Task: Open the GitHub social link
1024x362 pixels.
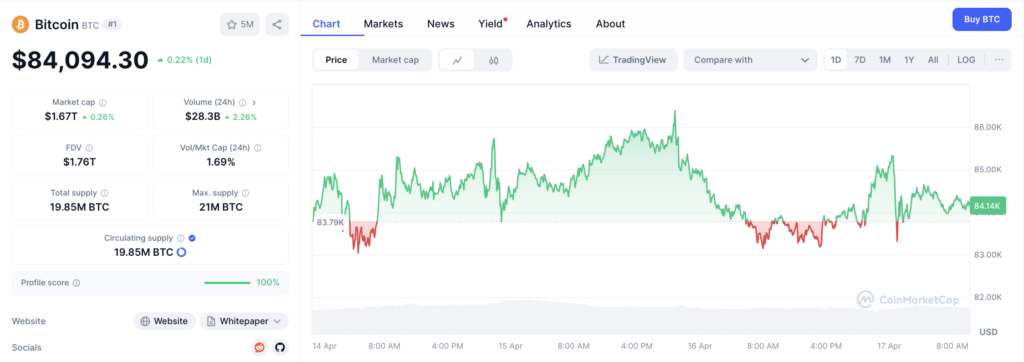Action: click(280, 348)
